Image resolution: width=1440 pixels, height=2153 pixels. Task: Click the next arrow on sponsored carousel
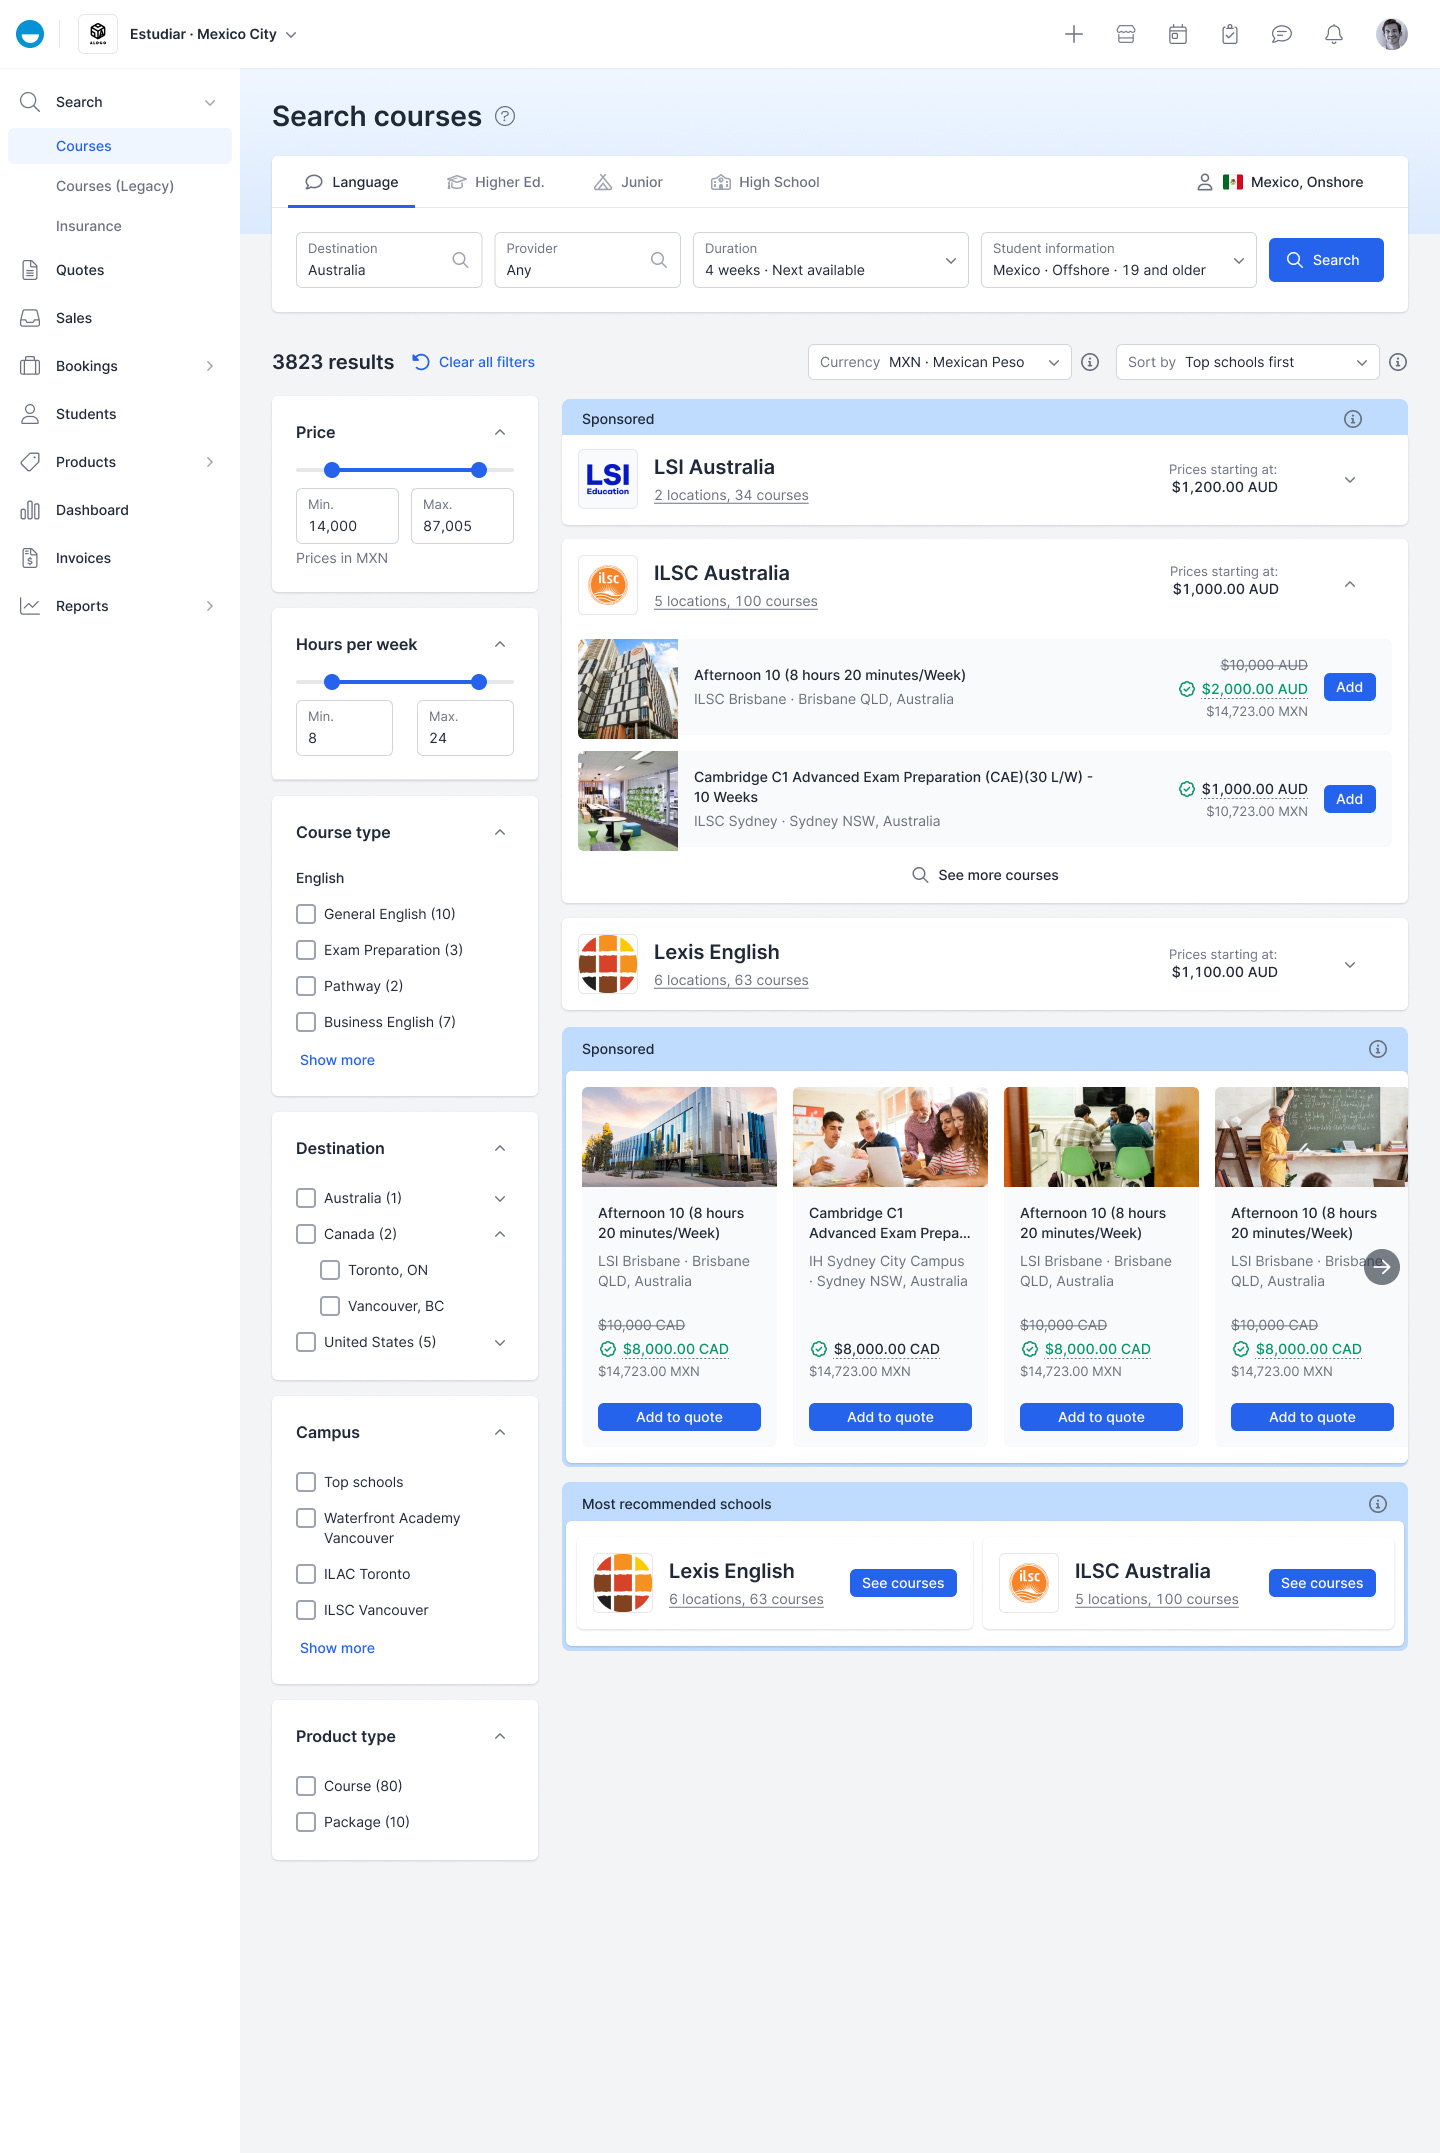[1382, 1267]
